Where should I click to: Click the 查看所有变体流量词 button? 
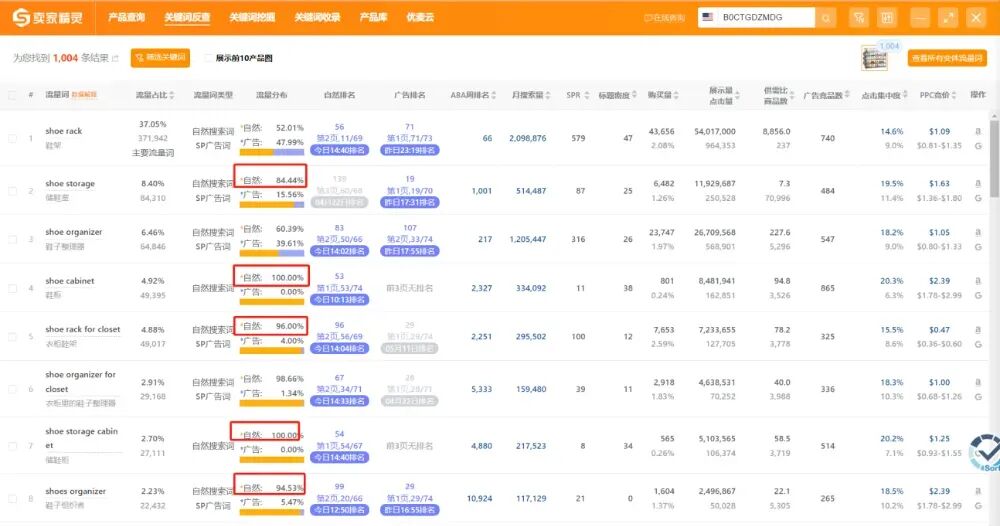click(x=947, y=58)
